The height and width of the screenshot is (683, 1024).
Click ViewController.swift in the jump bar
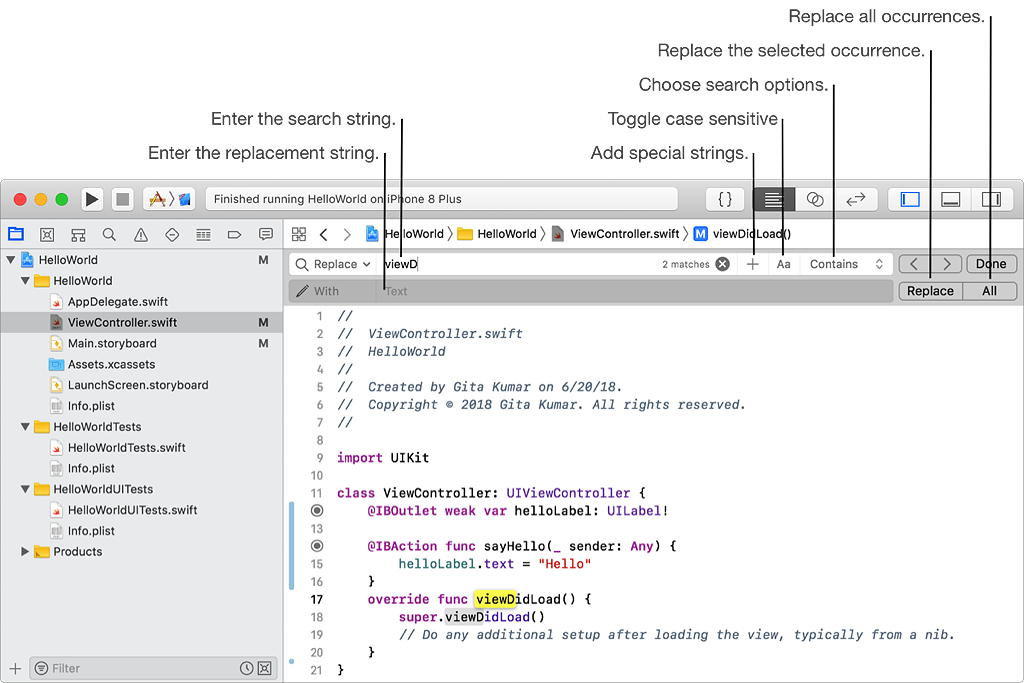616,234
